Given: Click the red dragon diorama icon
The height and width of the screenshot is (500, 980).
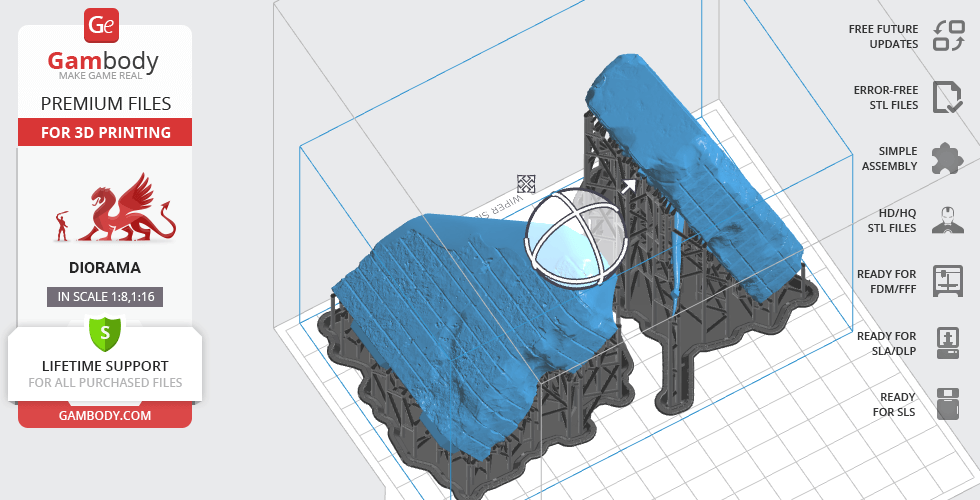Looking at the screenshot, I should tap(118, 209).
